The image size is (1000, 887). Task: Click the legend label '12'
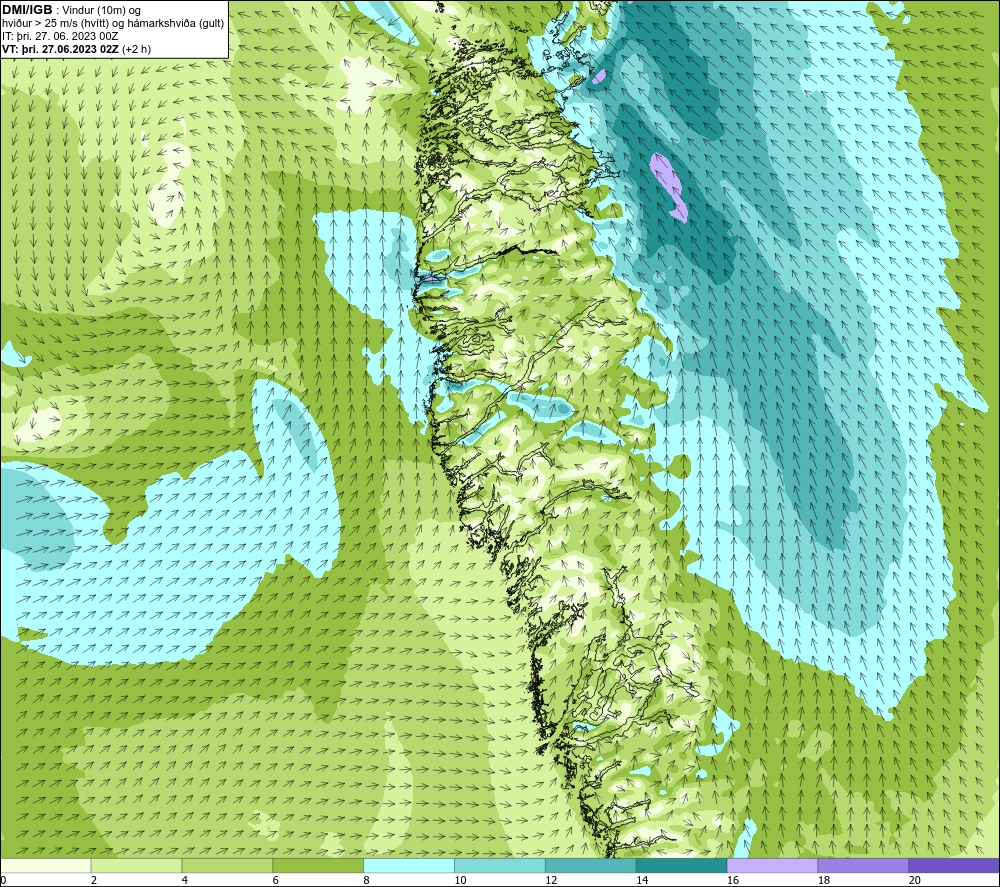pyautogui.click(x=551, y=881)
